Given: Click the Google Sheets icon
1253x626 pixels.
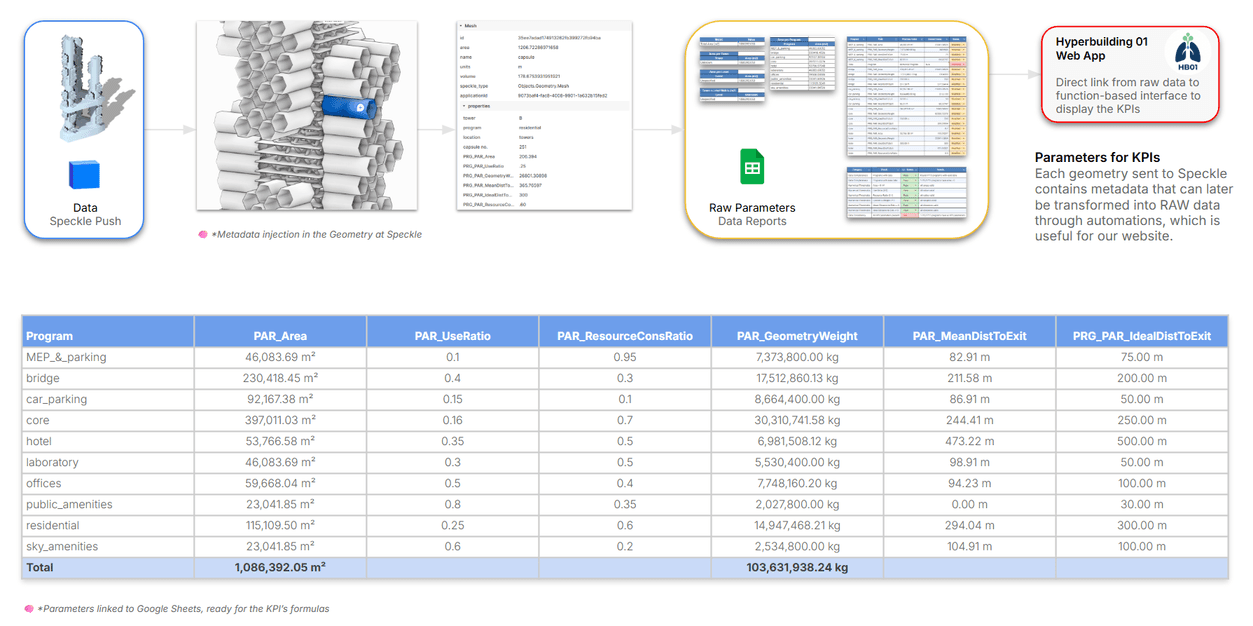Looking at the screenshot, I should tap(752, 167).
